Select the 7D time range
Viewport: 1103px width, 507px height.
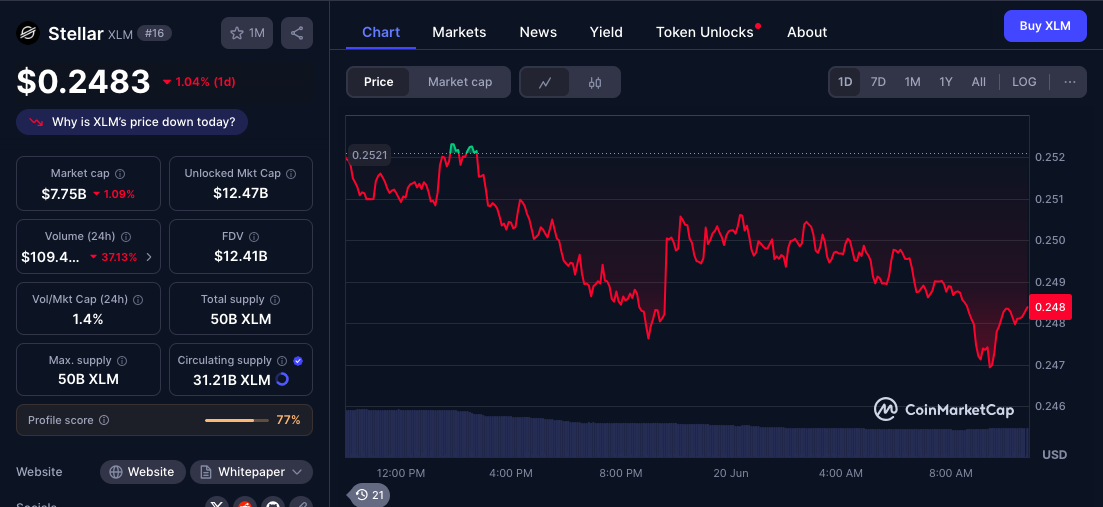point(878,82)
